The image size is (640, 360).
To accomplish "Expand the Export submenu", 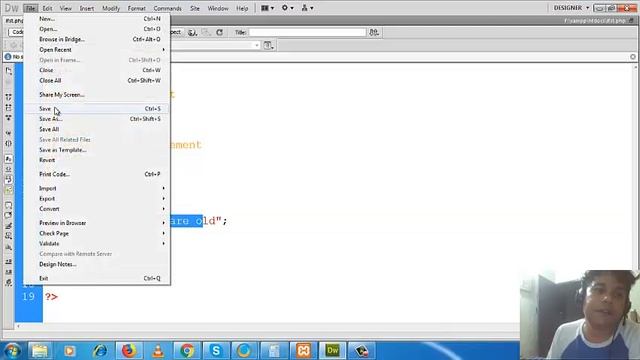I will point(97,198).
